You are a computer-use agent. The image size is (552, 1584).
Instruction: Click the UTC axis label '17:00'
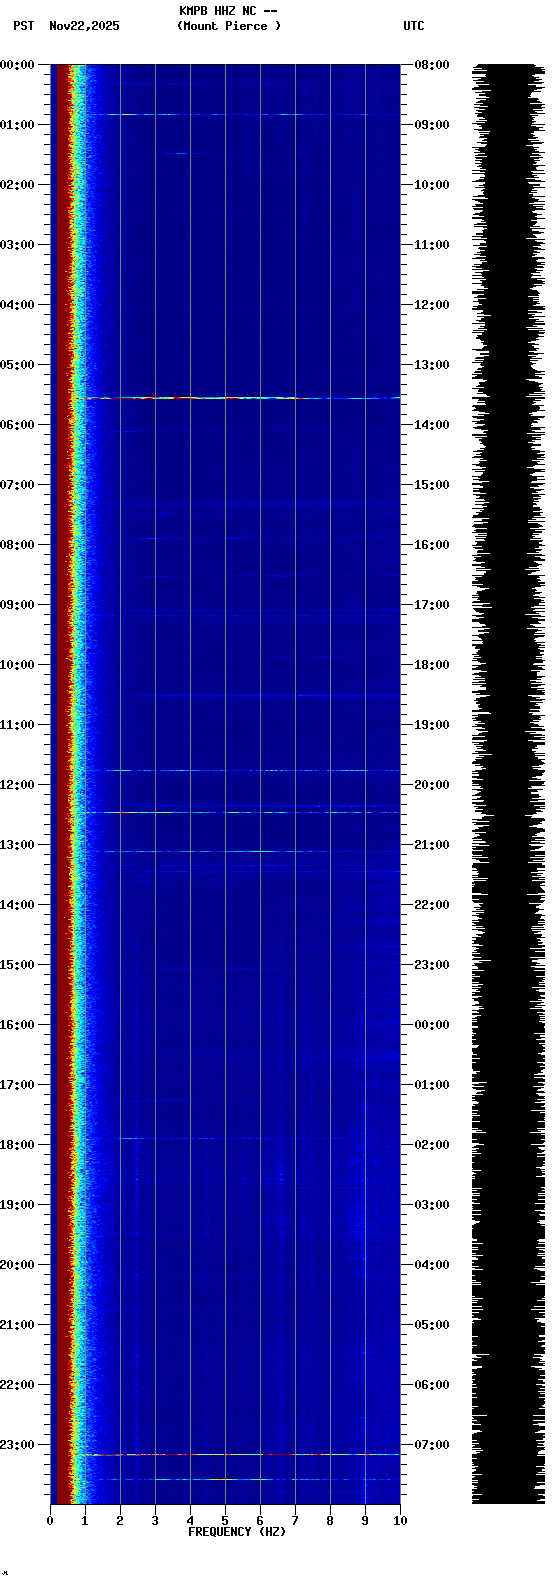[431, 605]
